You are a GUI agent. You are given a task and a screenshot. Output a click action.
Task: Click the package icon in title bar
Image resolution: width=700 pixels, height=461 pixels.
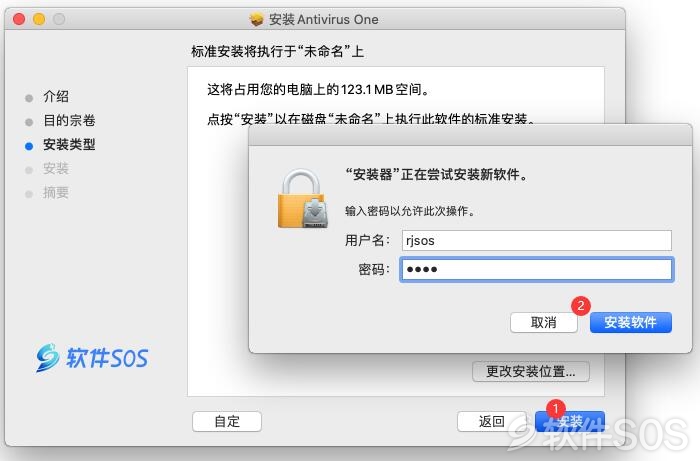(x=256, y=19)
